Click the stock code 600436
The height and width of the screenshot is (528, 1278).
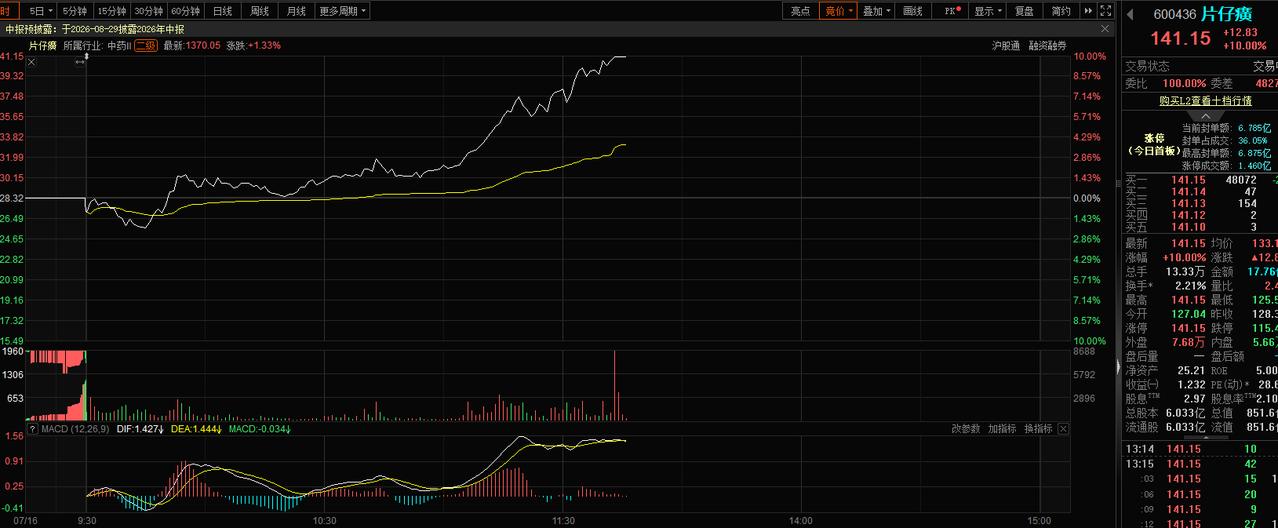point(1174,15)
